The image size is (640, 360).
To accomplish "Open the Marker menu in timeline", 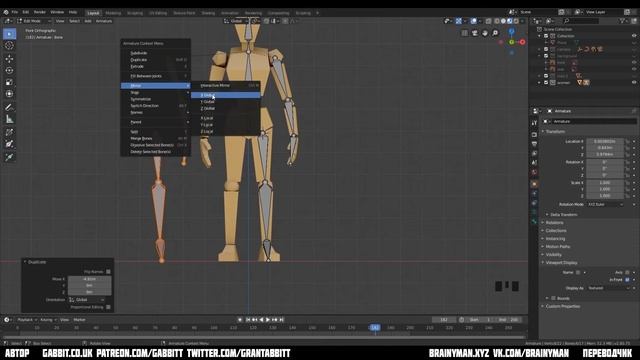I will point(80,320).
